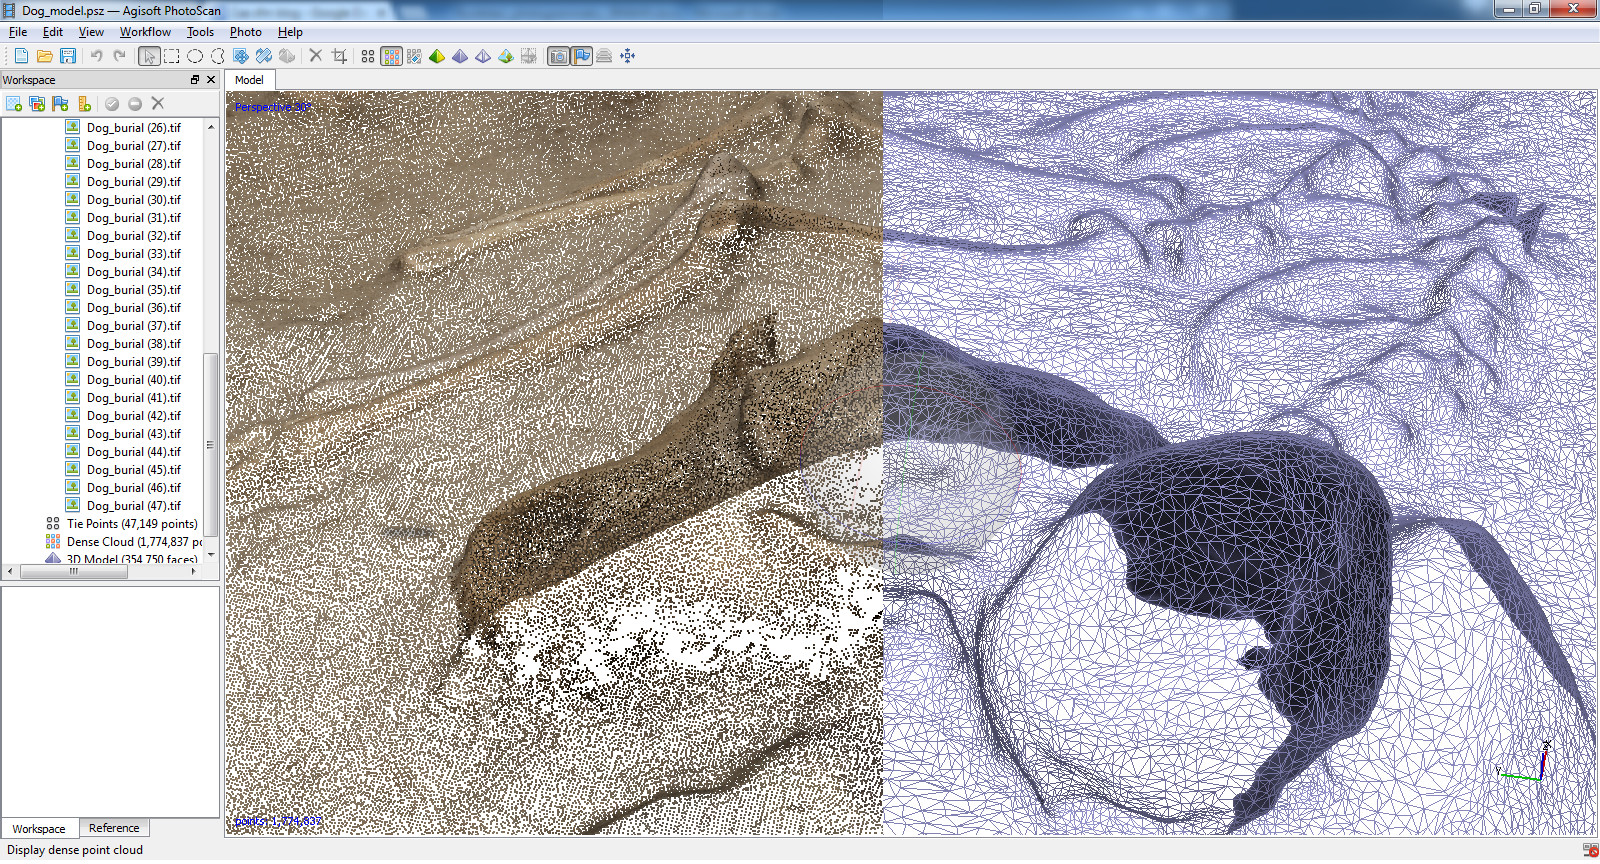Viewport: 1600px width, 864px height.
Task: Select Dog_burial (35).tif in Workspace
Action: [x=133, y=290]
